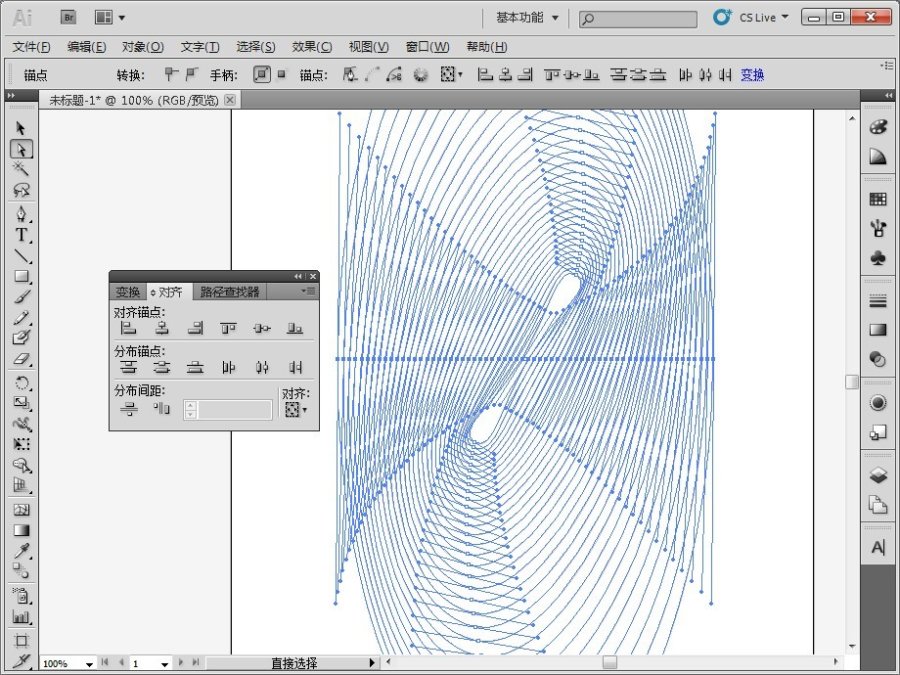
Task: Open the Color panel in right dock
Action: (x=878, y=127)
